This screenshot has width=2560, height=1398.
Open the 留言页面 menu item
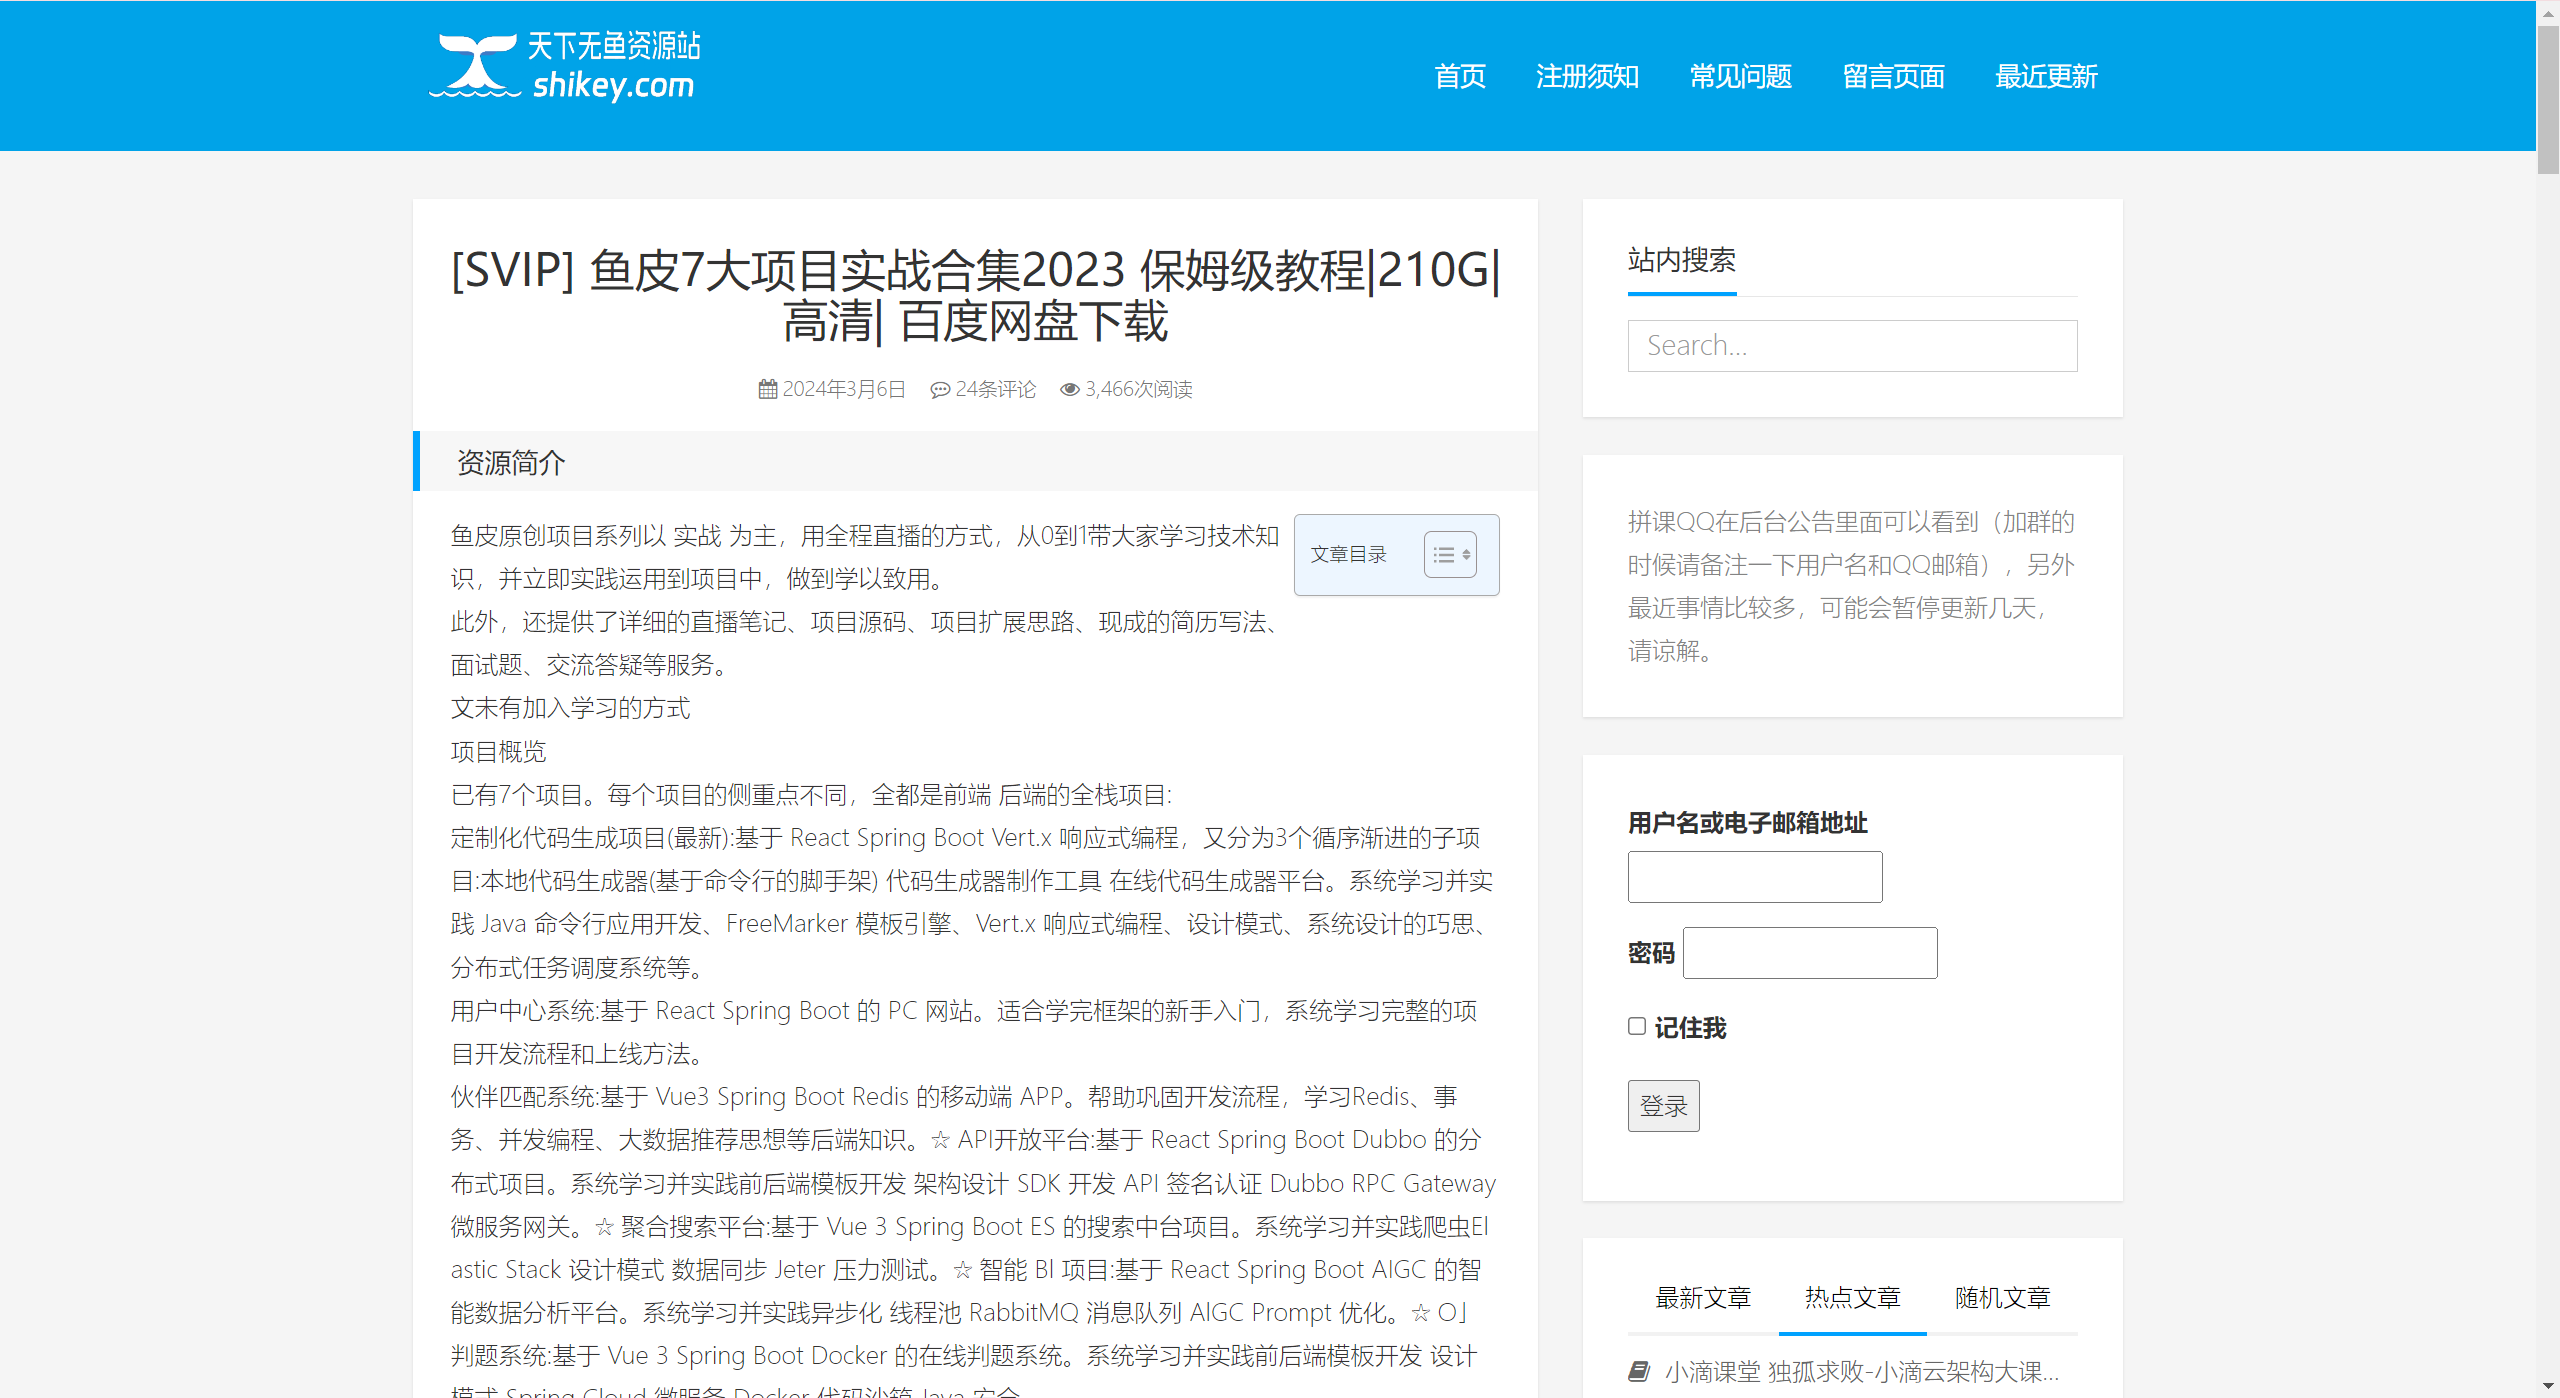tap(1893, 76)
